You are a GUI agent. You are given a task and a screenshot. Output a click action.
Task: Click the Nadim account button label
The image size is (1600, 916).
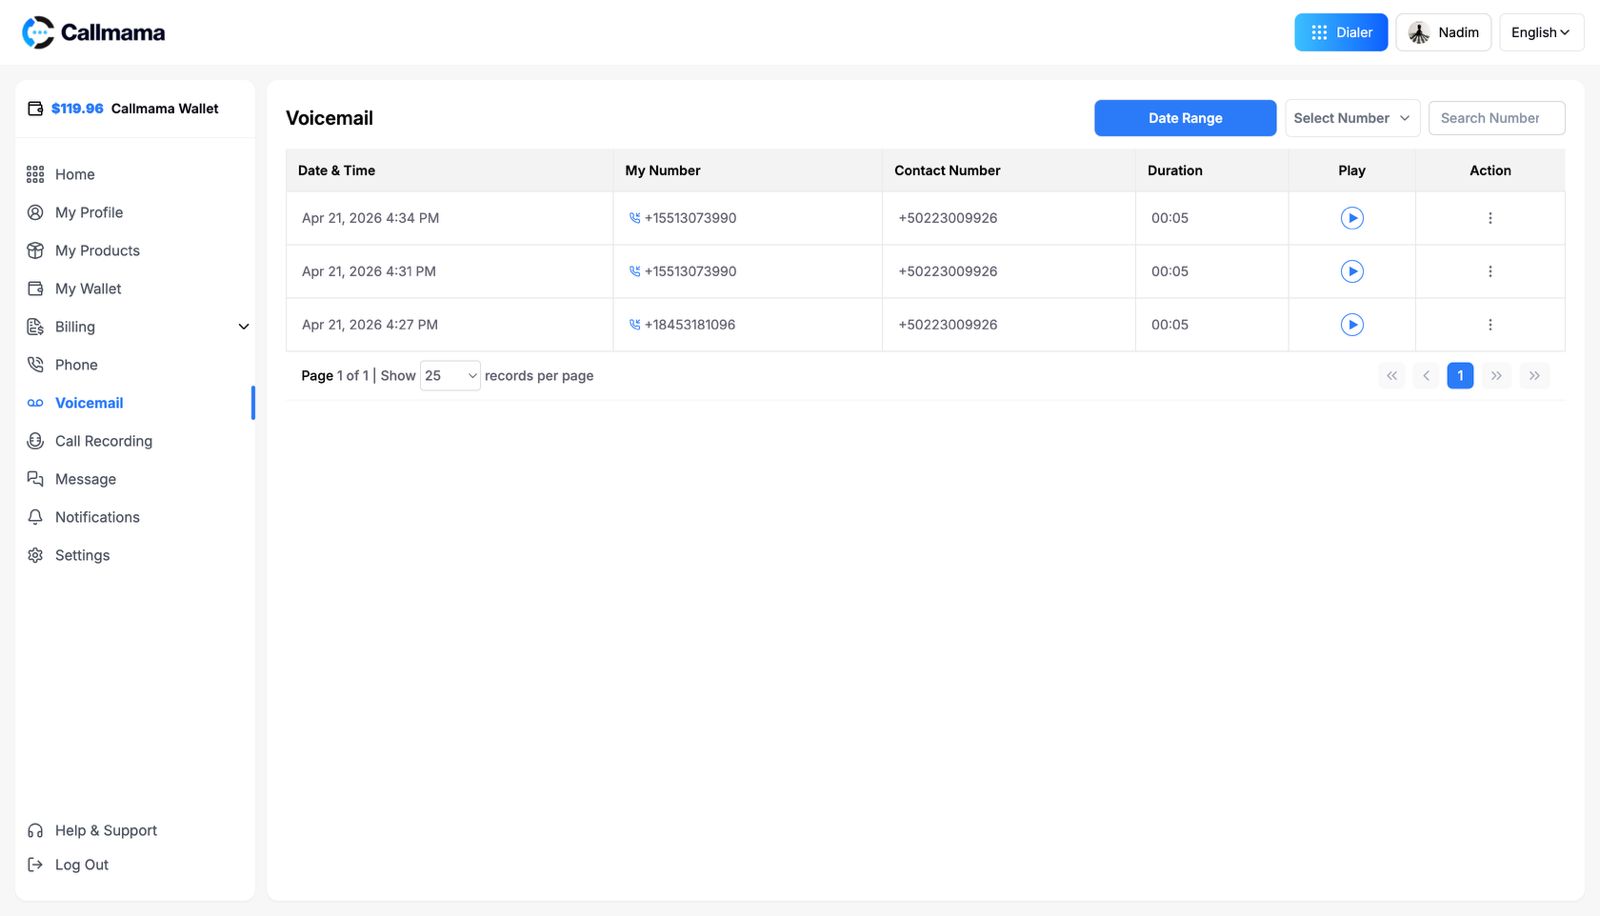(1458, 32)
